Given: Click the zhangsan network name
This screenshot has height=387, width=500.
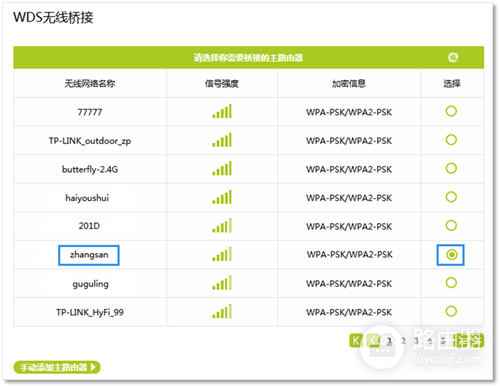Looking at the screenshot, I should (89, 255).
